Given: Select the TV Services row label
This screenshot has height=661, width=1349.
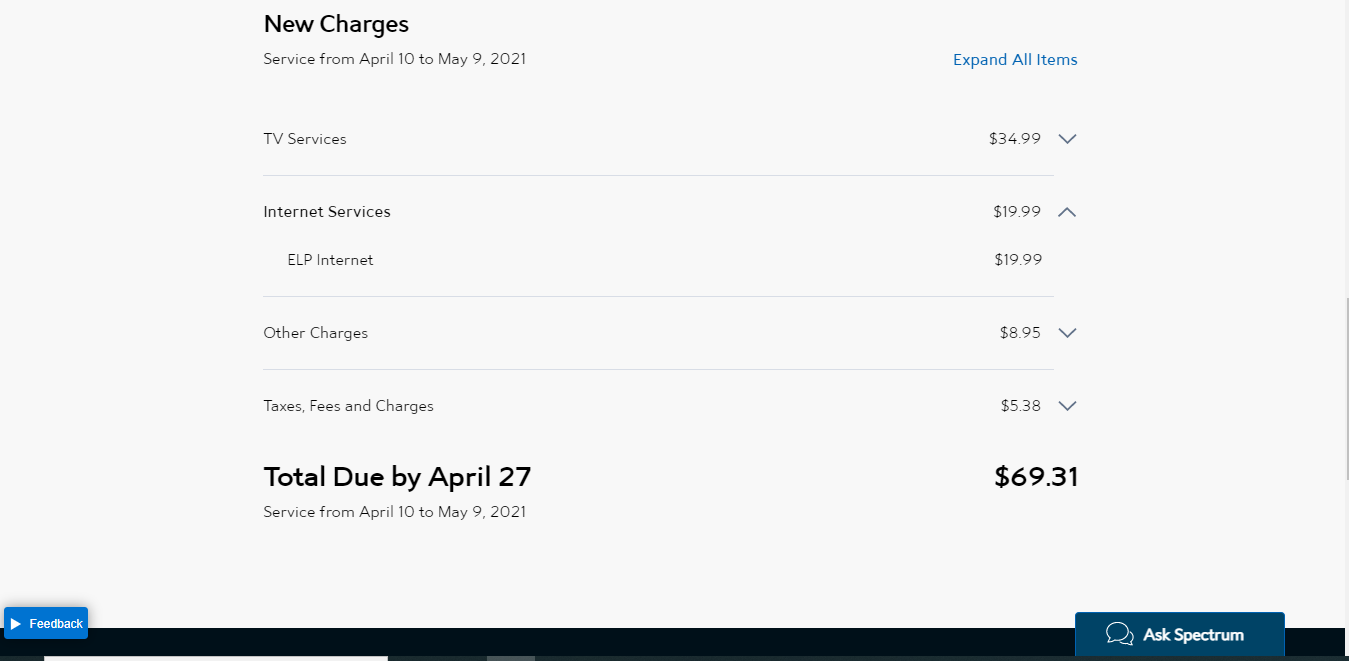Looking at the screenshot, I should tap(305, 139).
